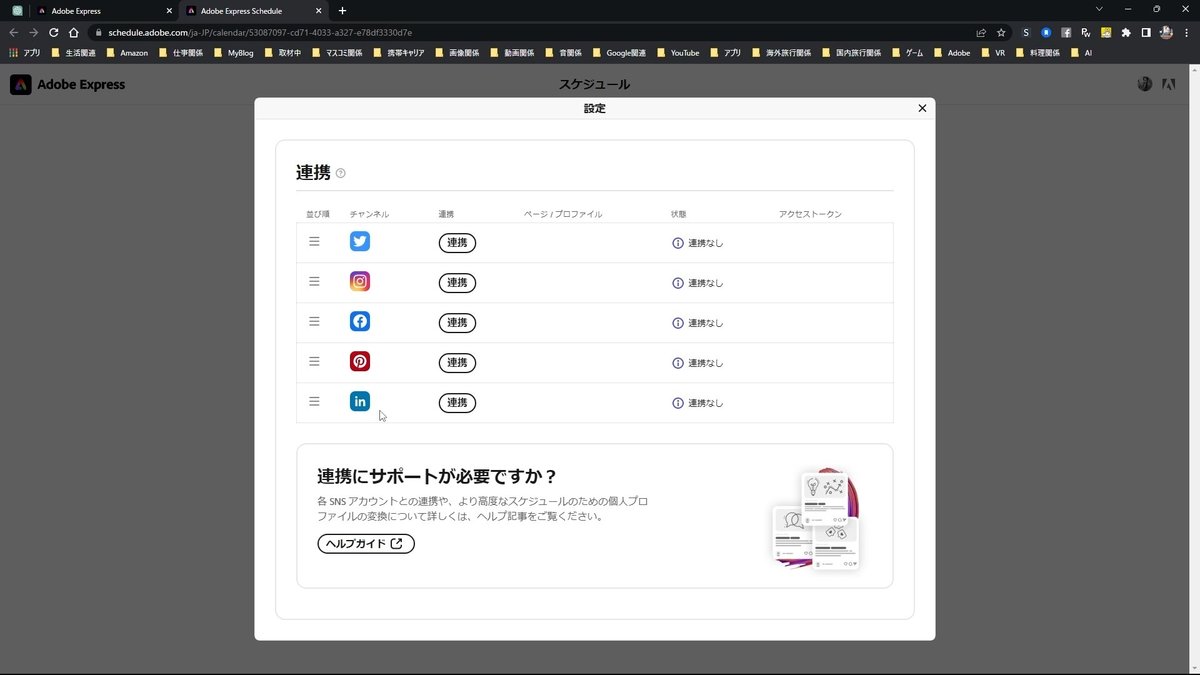
Task: Click the Twitter channel icon
Action: [360, 241]
